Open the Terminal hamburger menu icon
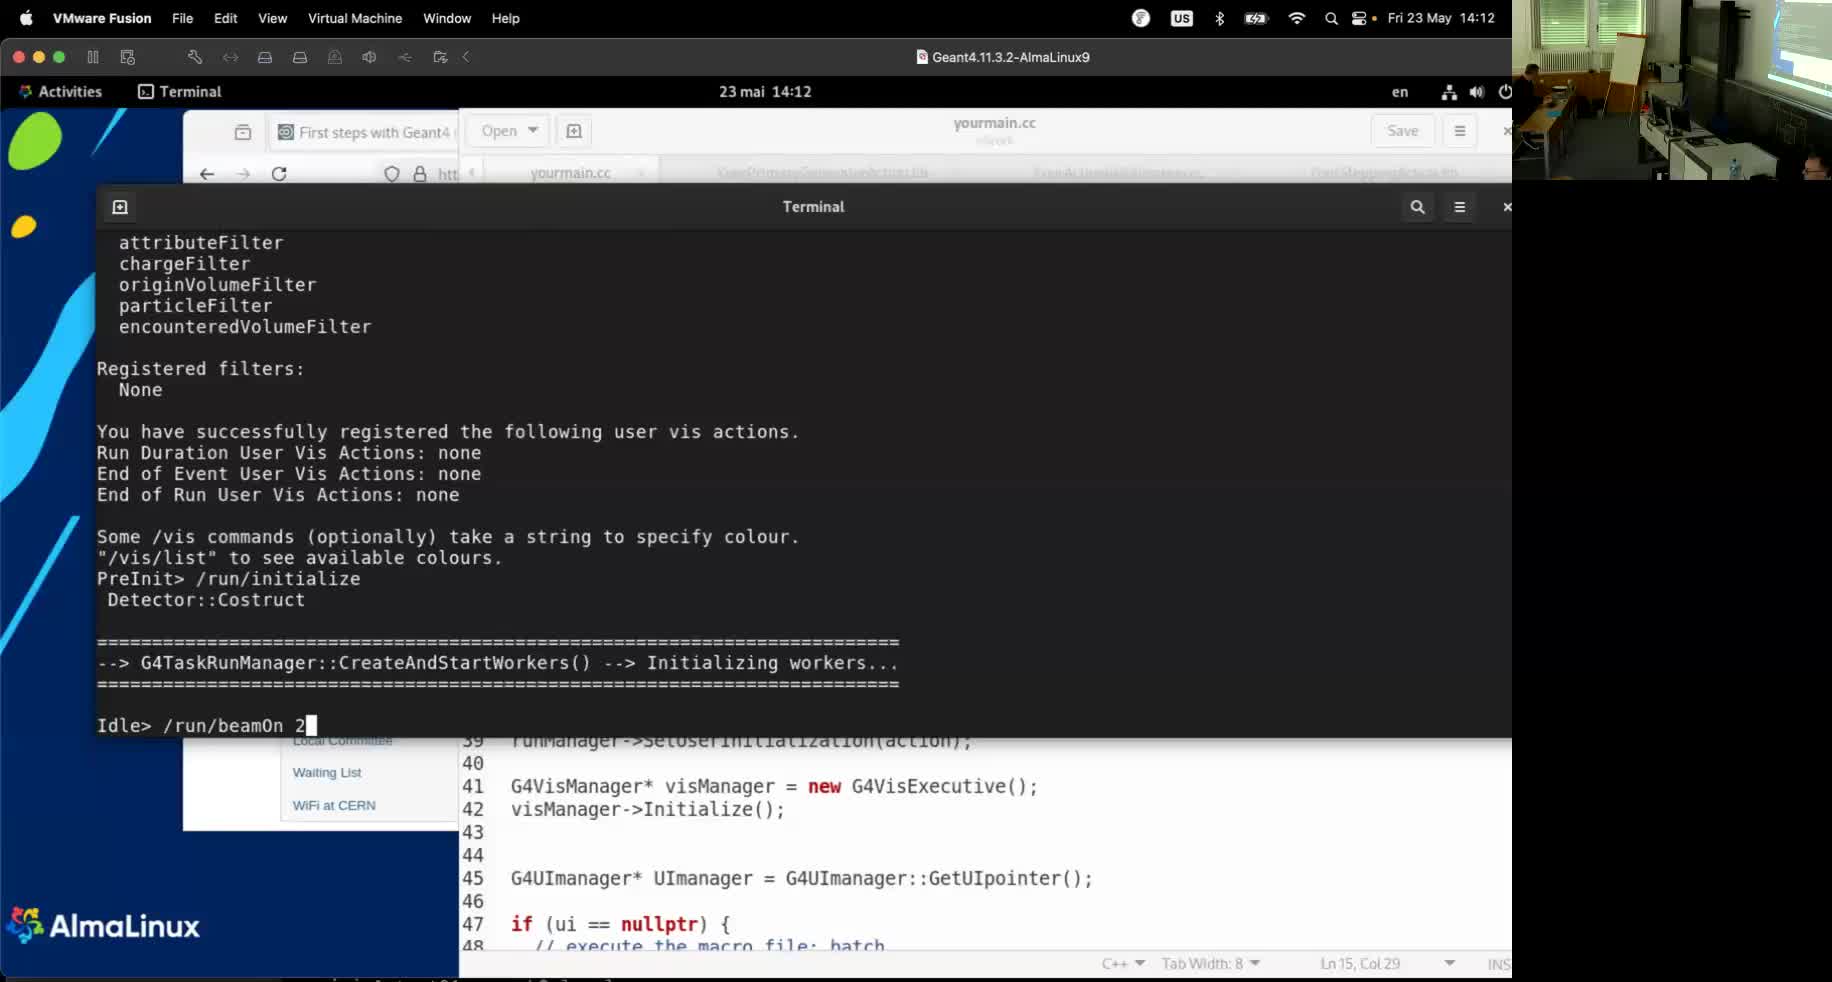This screenshot has width=1832, height=982. click(x=1459, y=207)
